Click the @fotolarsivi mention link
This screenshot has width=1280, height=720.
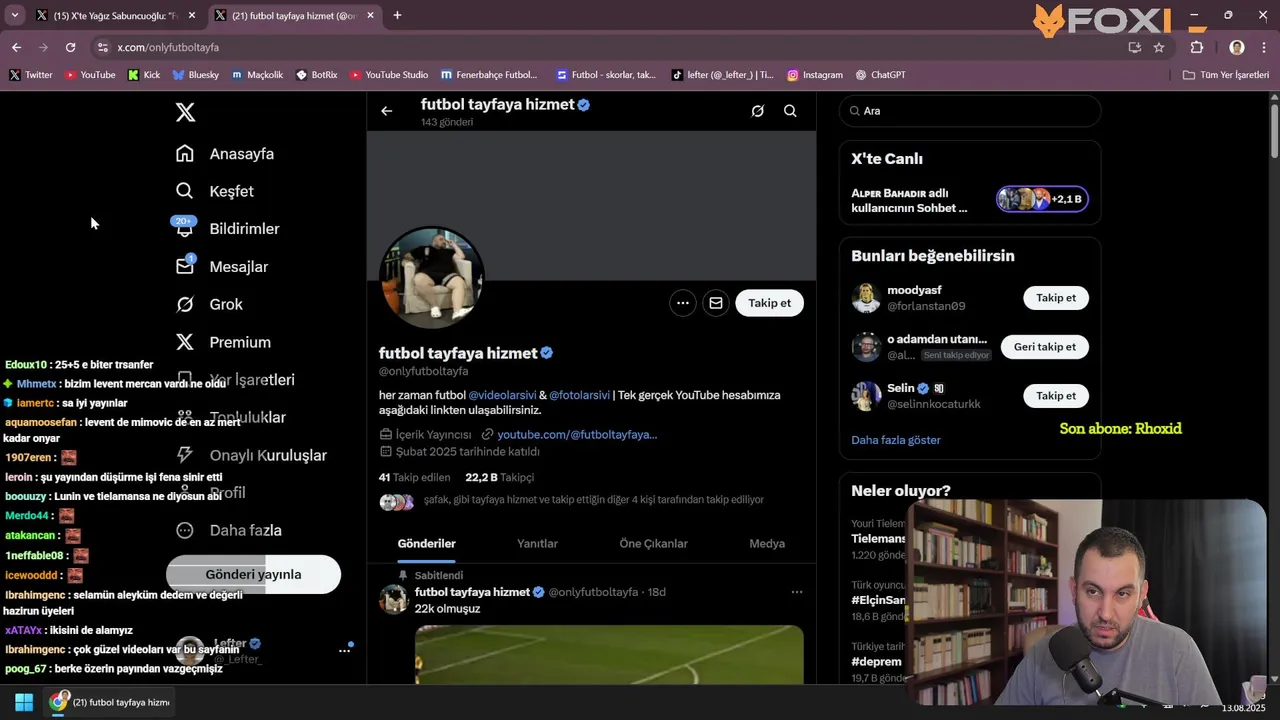[x=579, y=395]
